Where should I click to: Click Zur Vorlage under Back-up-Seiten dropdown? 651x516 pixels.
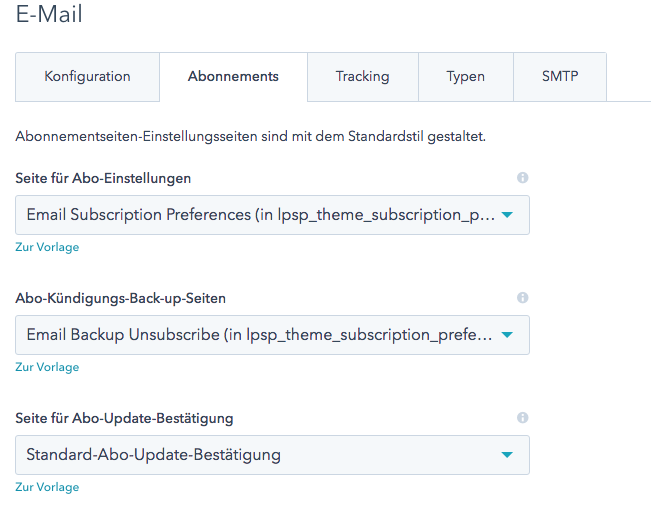pos(47,367)
